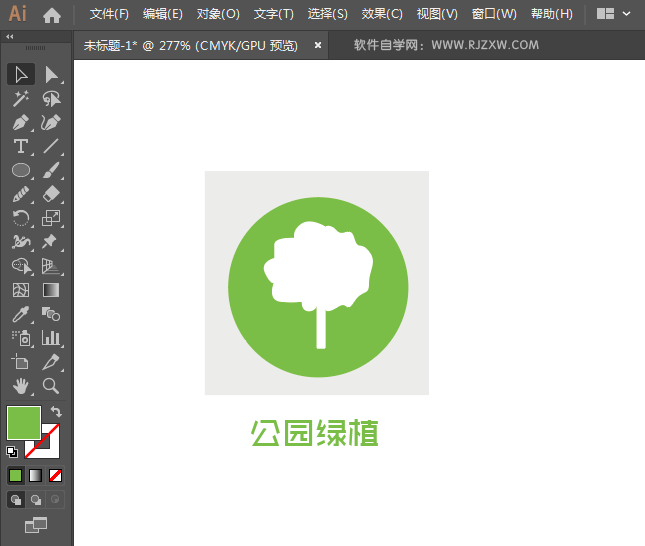This screenshot has height=546, width=645.
Task: Close the 未标题-1* document tab
Action: click(318, 45)
